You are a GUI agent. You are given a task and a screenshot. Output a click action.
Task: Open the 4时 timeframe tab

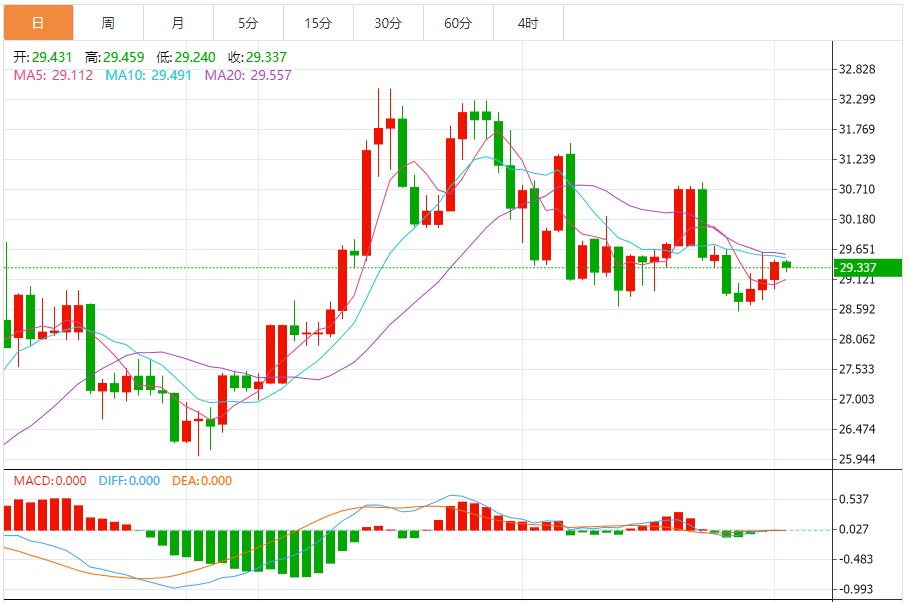point(528,23)
